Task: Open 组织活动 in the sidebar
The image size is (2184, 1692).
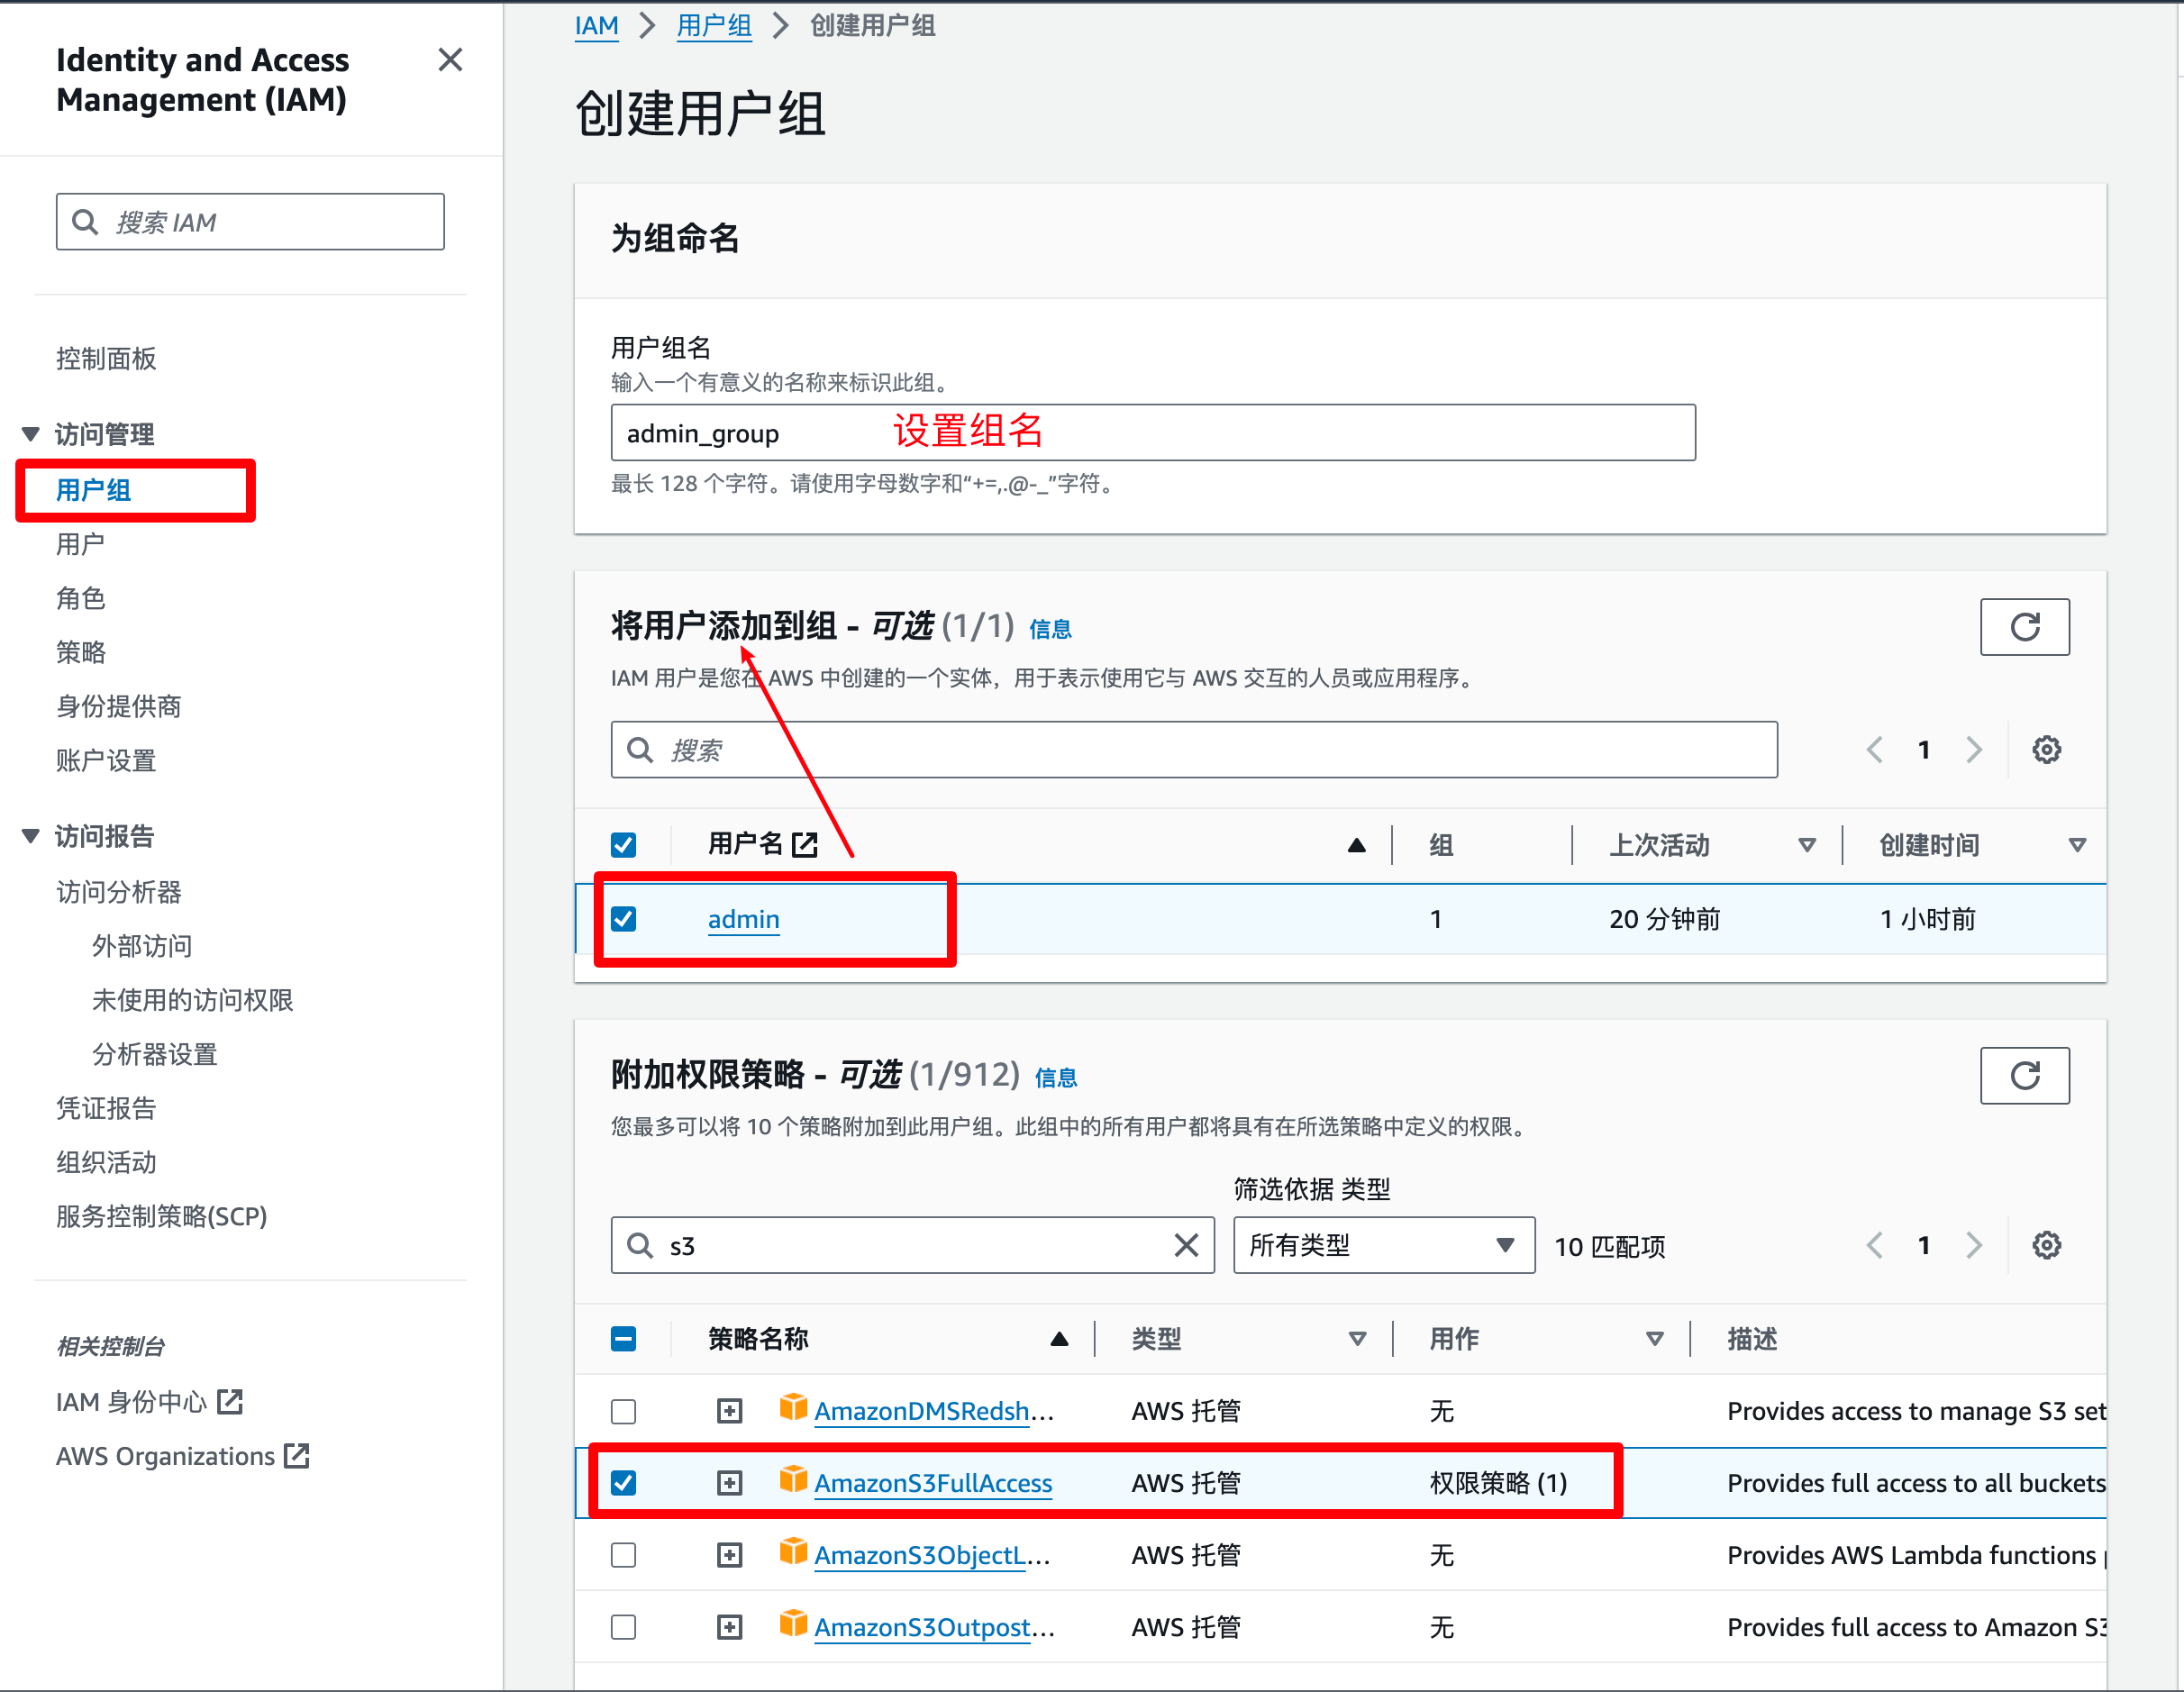Action: pyautogui.click(x=106, y=1162)
